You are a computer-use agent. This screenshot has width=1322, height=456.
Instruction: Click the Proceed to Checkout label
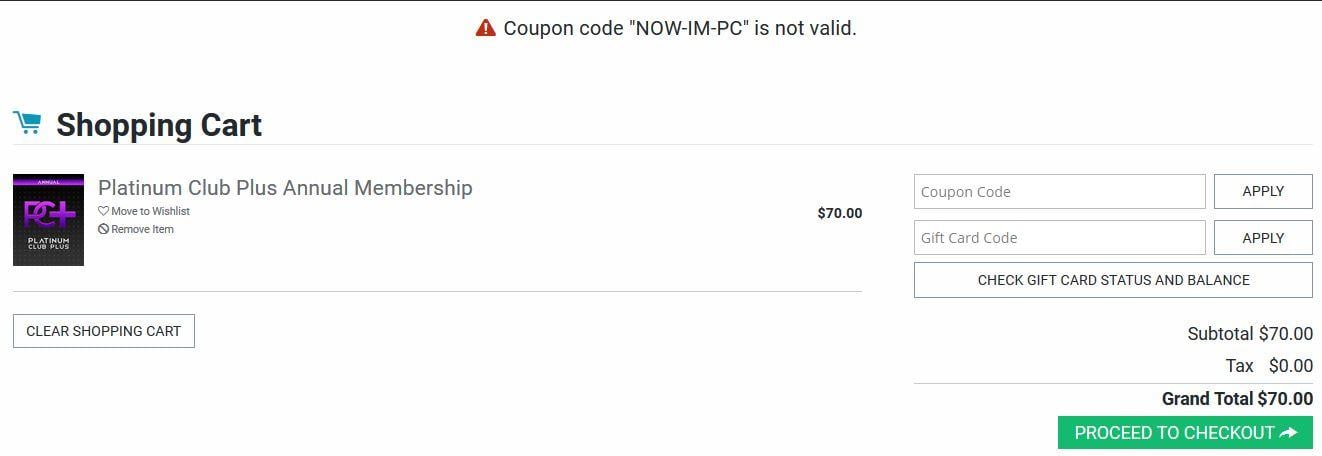(x=1173, y=433)
